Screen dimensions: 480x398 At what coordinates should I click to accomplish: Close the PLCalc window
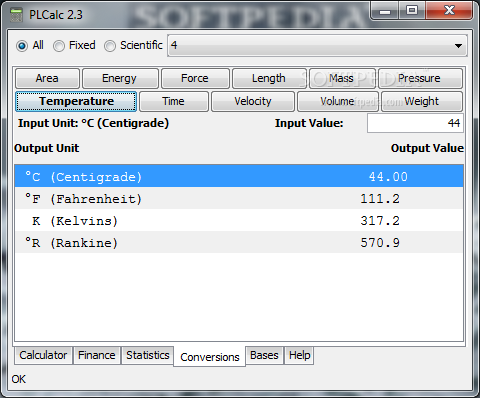pos(449,11)
